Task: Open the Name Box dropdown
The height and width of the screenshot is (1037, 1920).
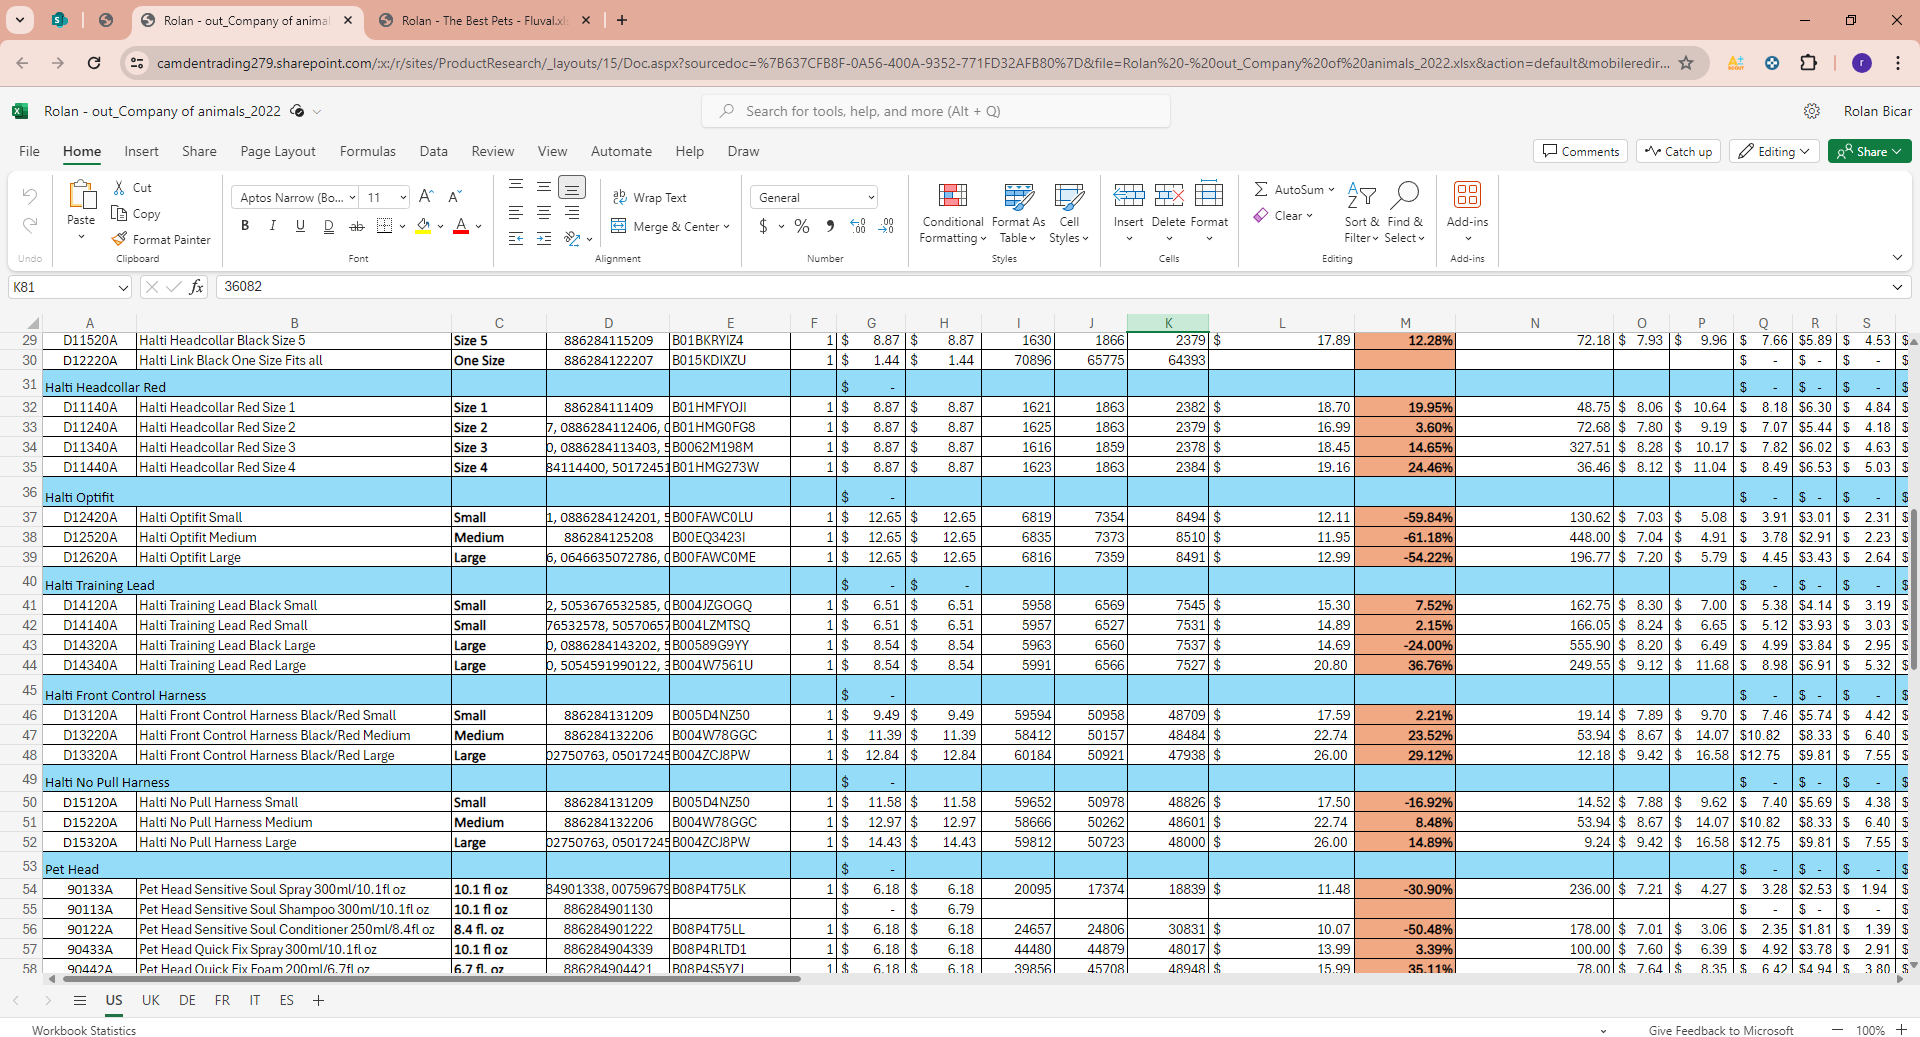Action: (x=123, y=287)
